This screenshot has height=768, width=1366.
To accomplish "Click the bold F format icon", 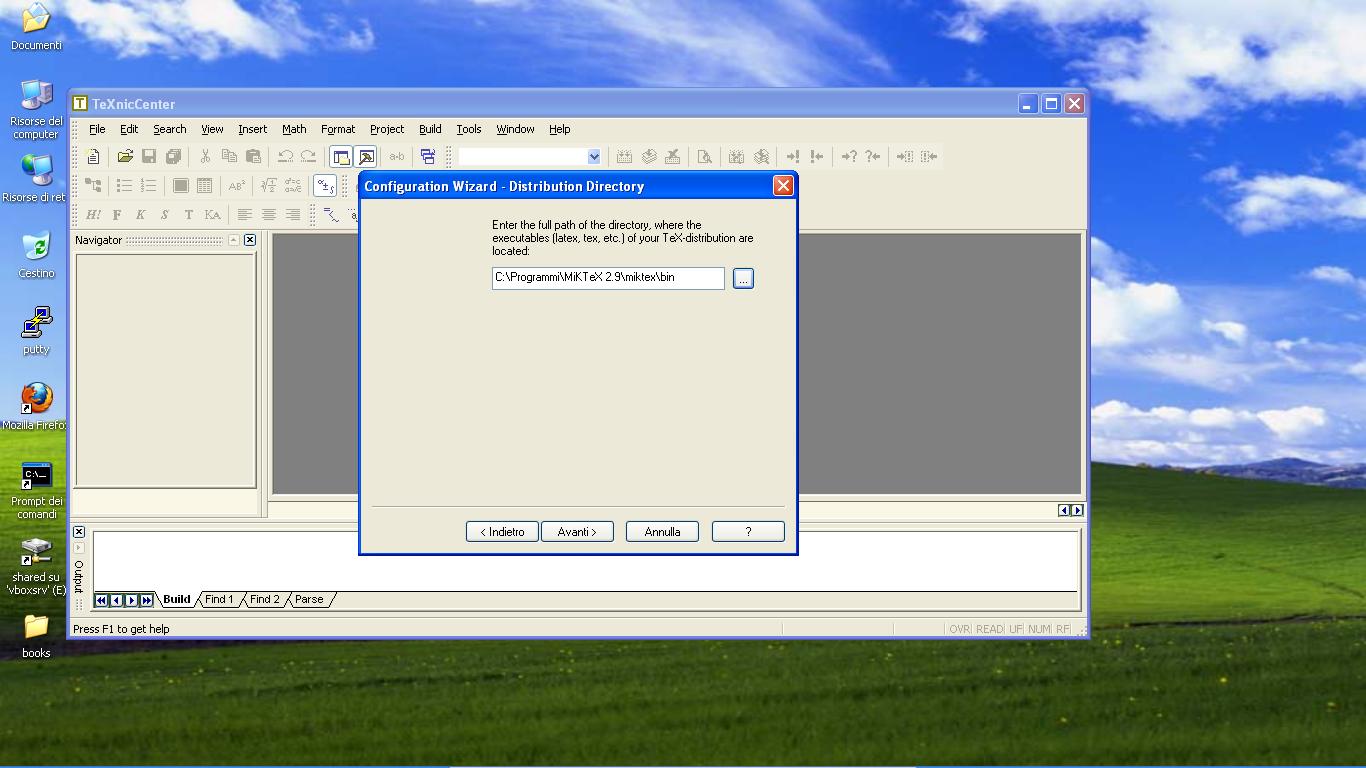I will point(117,214).
